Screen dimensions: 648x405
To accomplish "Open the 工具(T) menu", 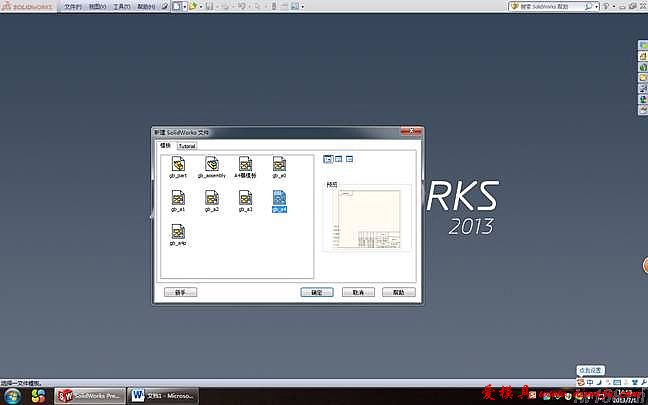I will [x=122, y=6].
